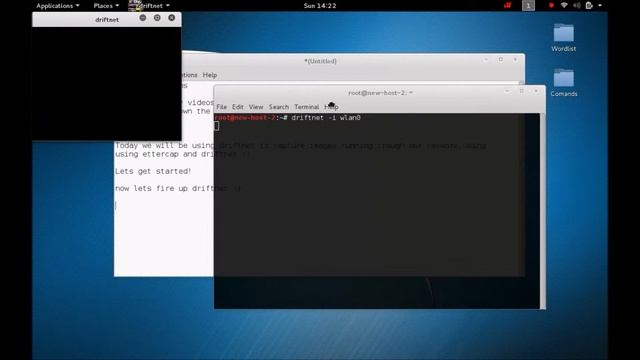640x360 pixels.
Task: Click the red tray application icon
Action: (x=507, y=6)
